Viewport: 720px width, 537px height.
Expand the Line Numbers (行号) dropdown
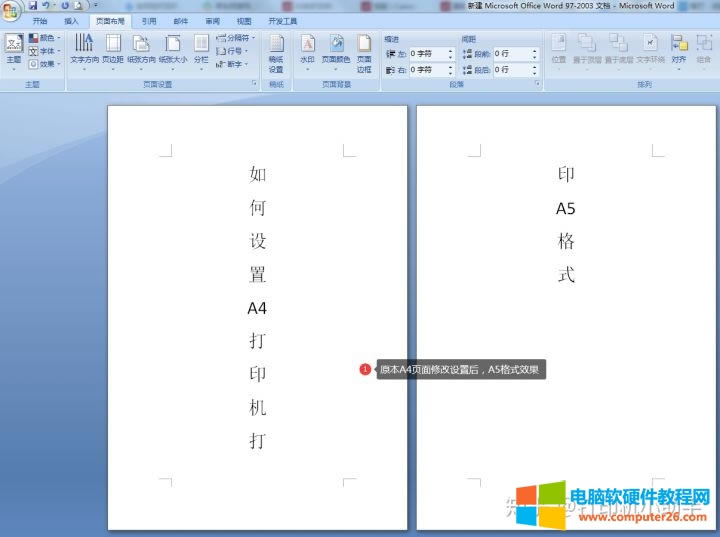pyautogui.click(x=232, y=51)
